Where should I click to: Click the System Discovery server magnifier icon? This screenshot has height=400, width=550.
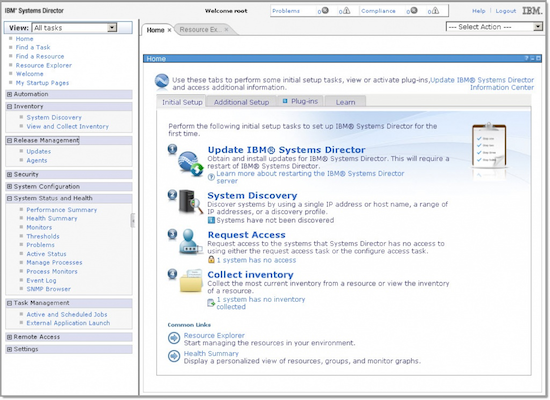(191, 202)
